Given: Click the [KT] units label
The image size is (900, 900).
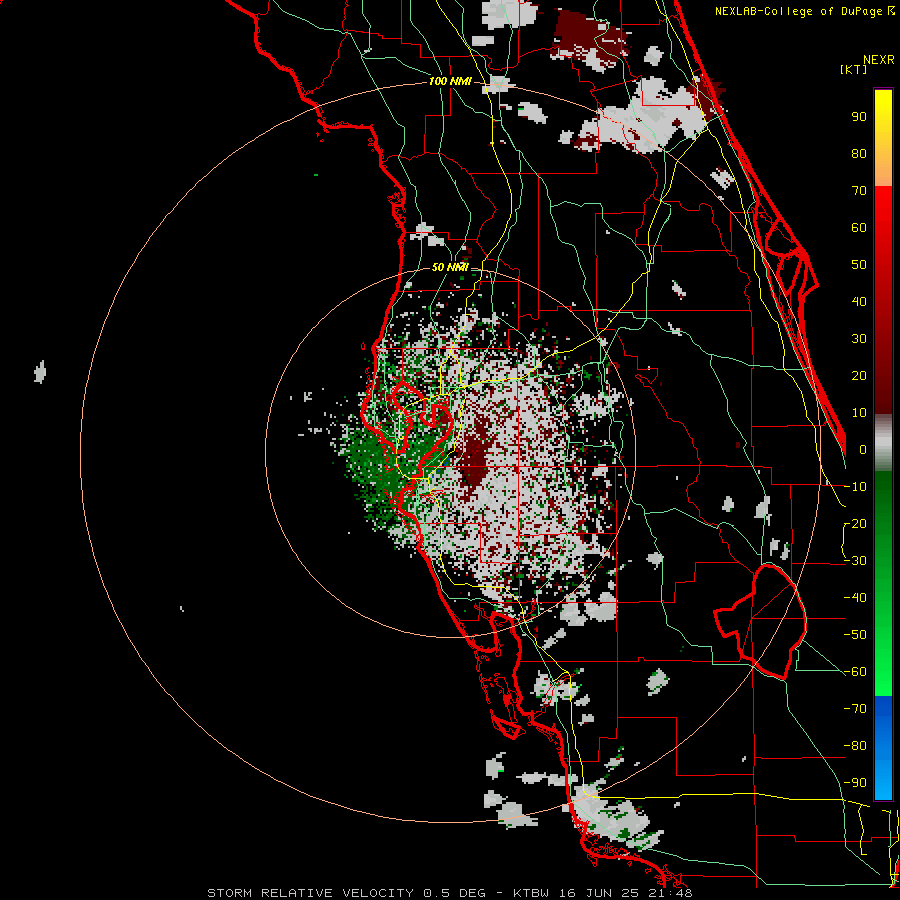Looking at the screenshot, I should [853, 69].
